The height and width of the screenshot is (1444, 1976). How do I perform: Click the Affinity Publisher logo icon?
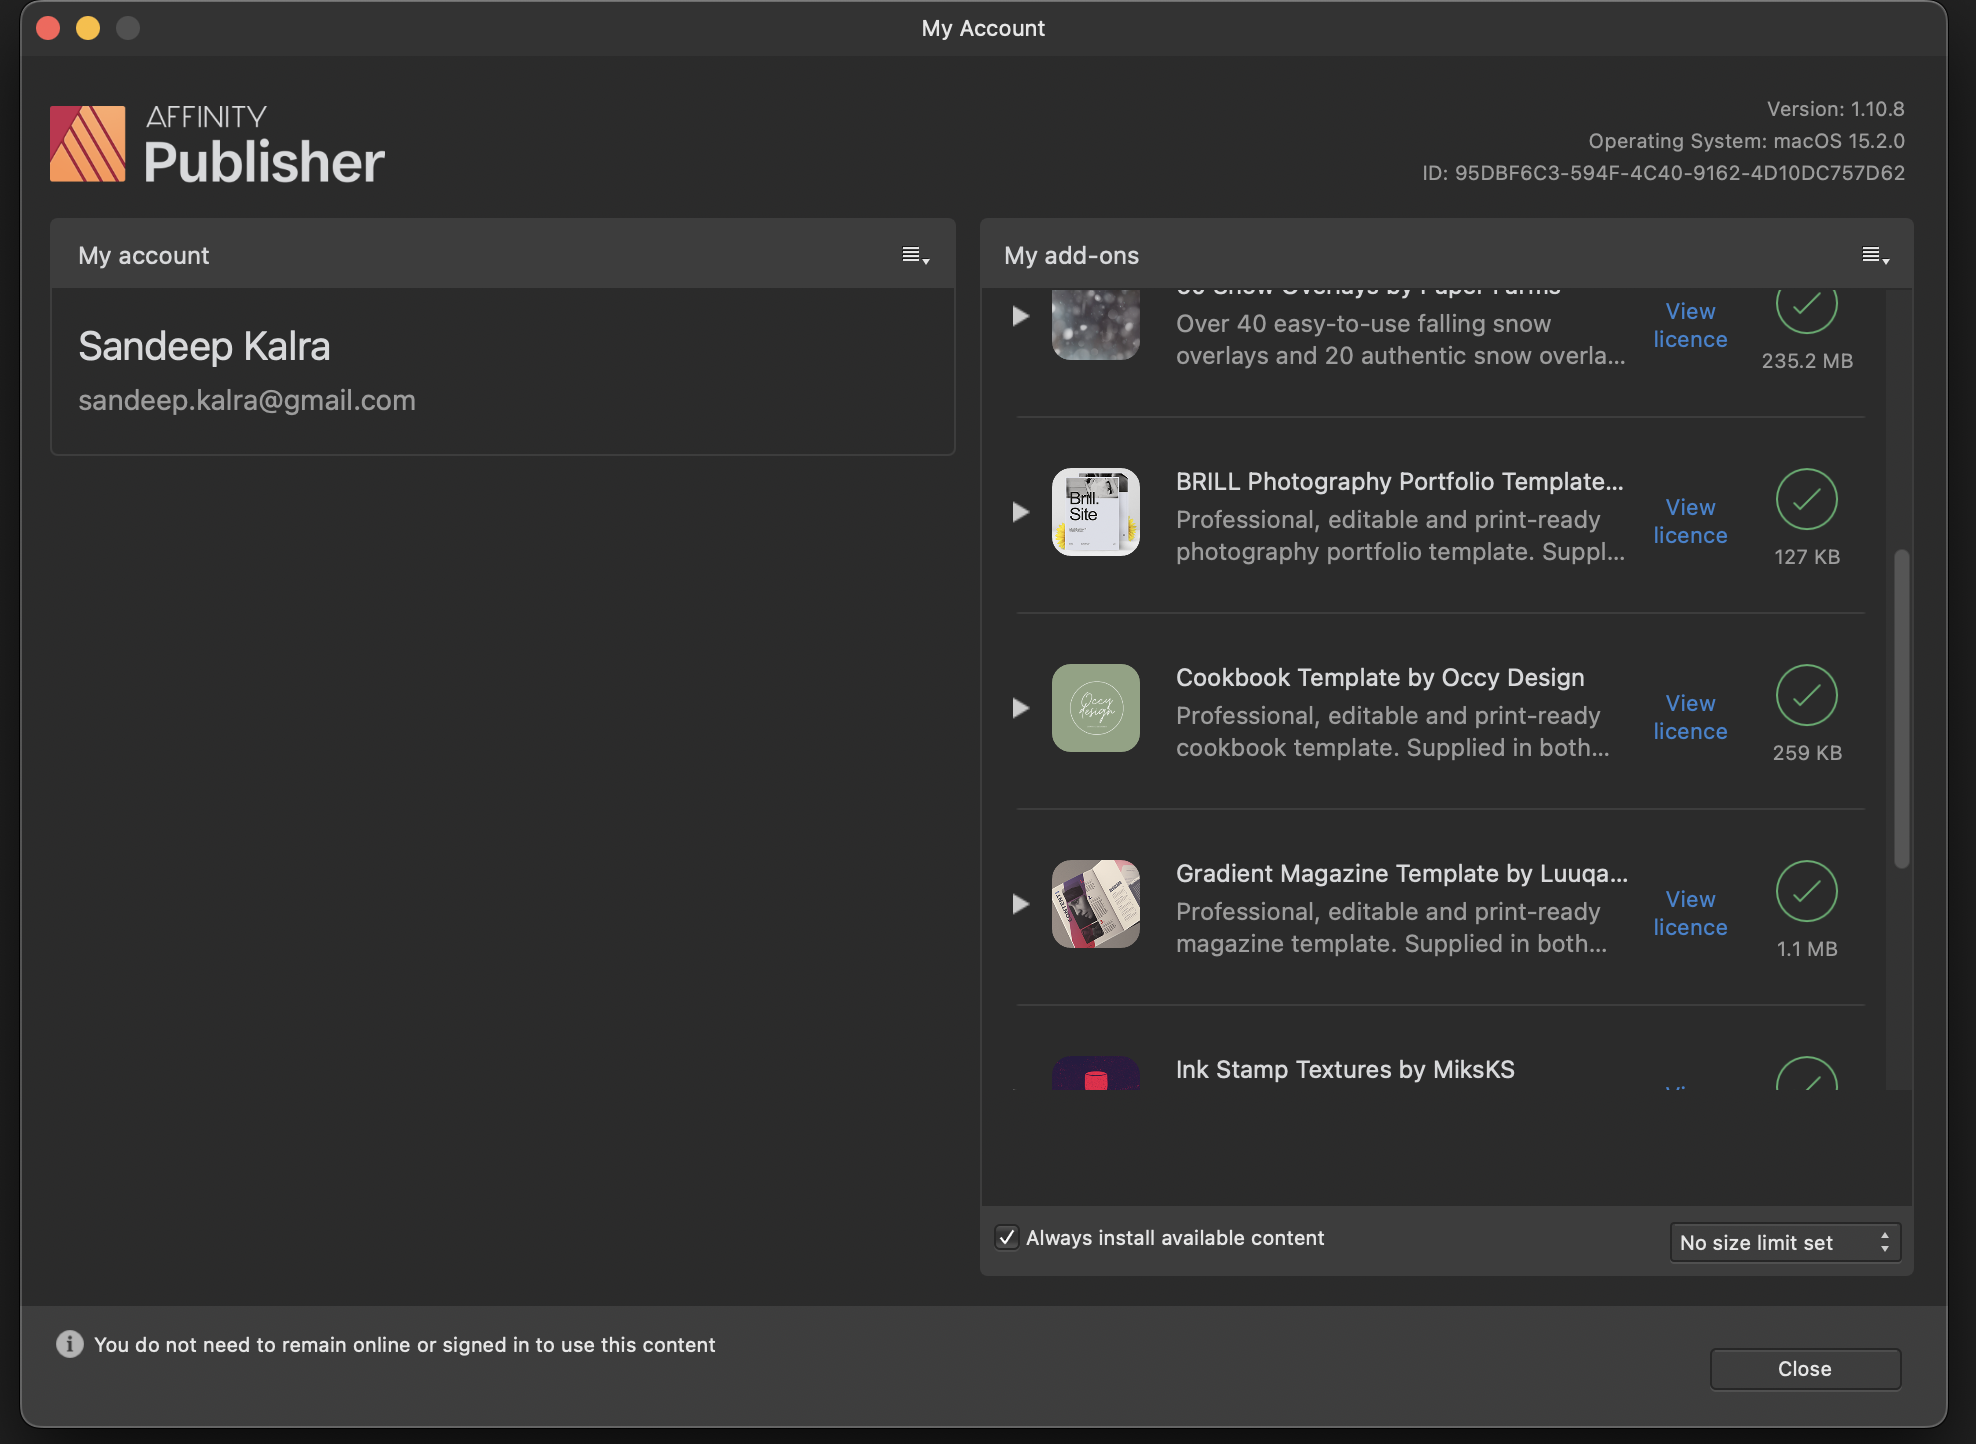tap(88, 144)
